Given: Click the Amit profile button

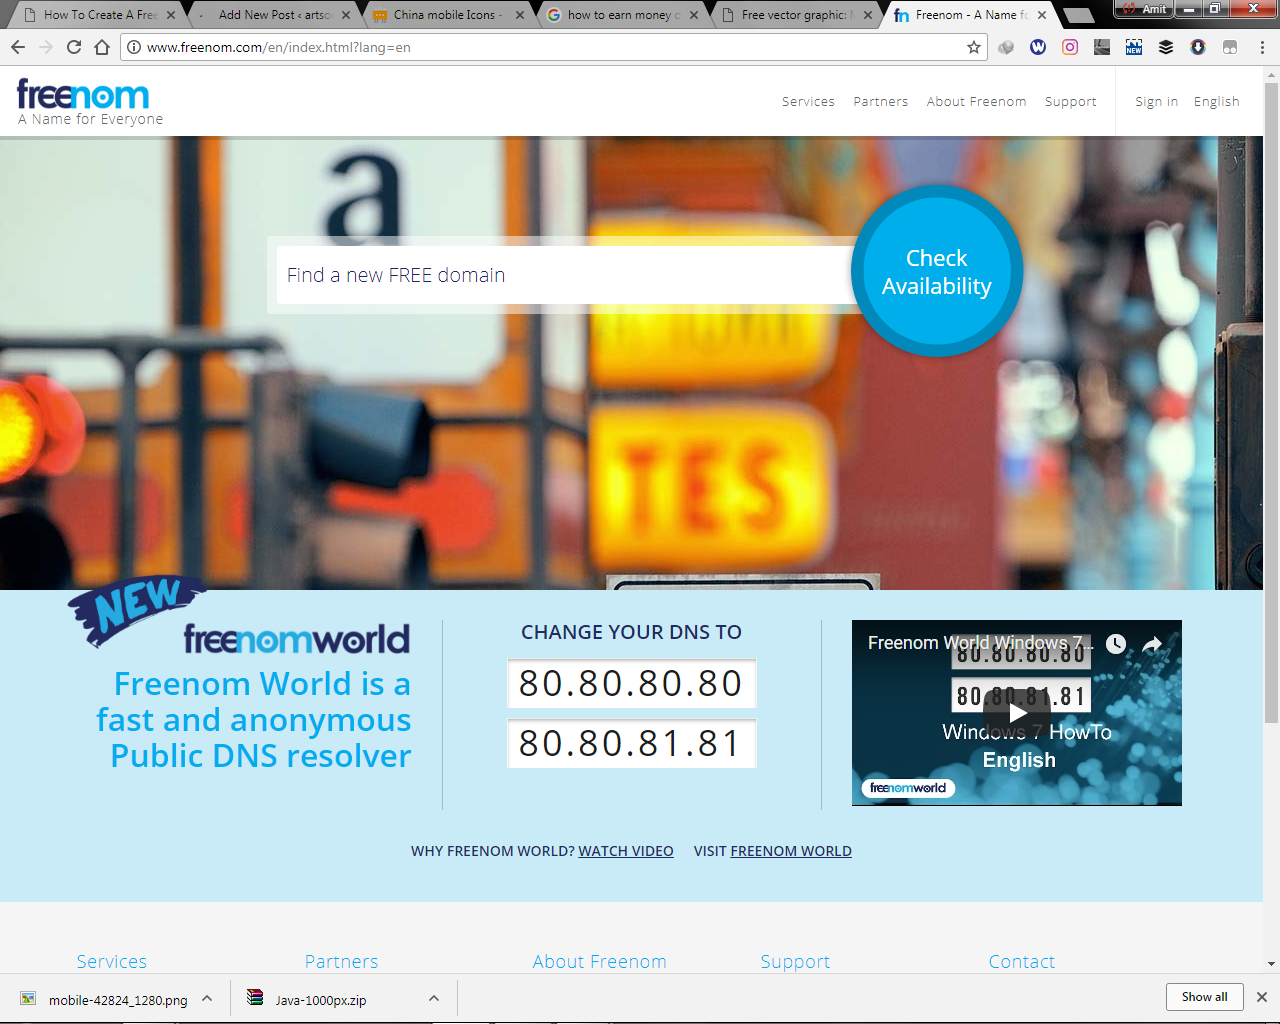Looking at the screenshot, I should (x=1143, y=9).
